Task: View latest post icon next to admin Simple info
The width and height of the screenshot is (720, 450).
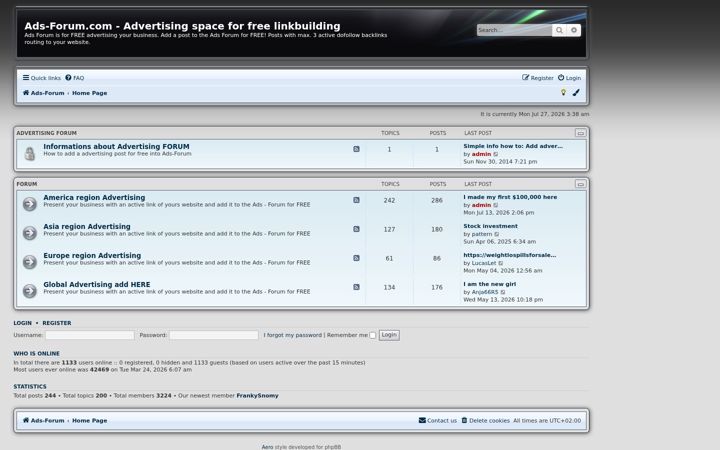Action: coord(496,154)
